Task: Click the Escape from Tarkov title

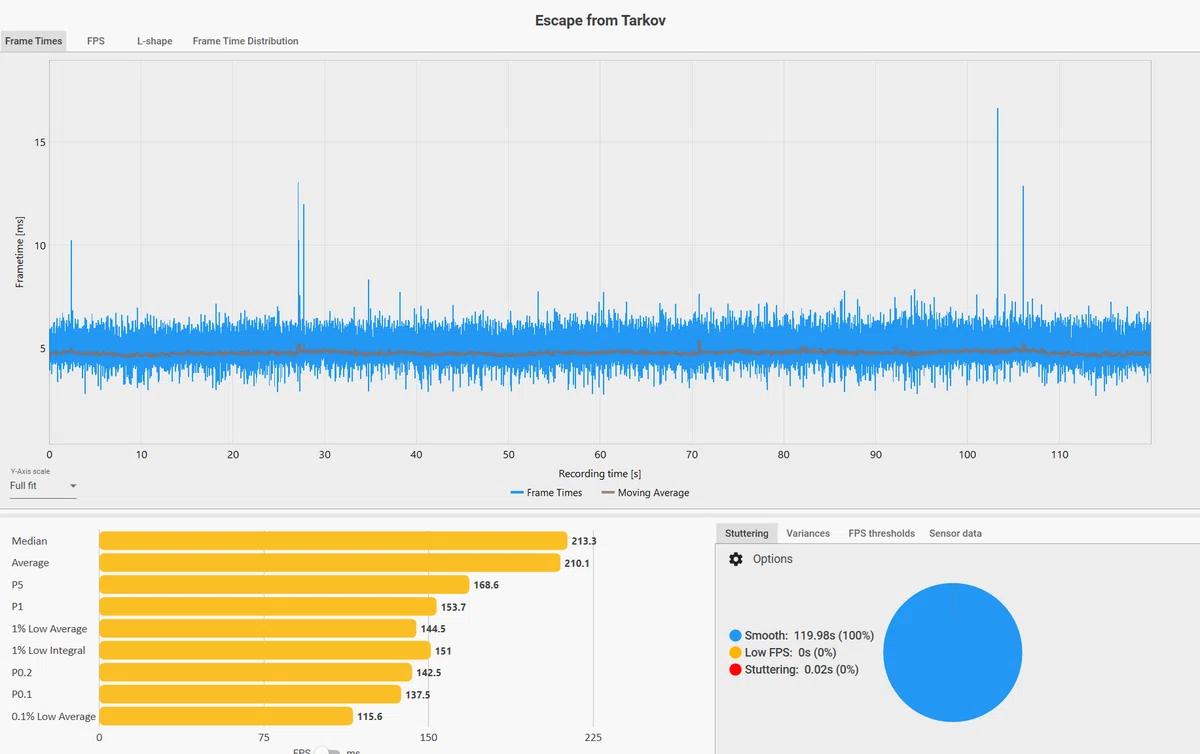Action: tap(600, 20)
